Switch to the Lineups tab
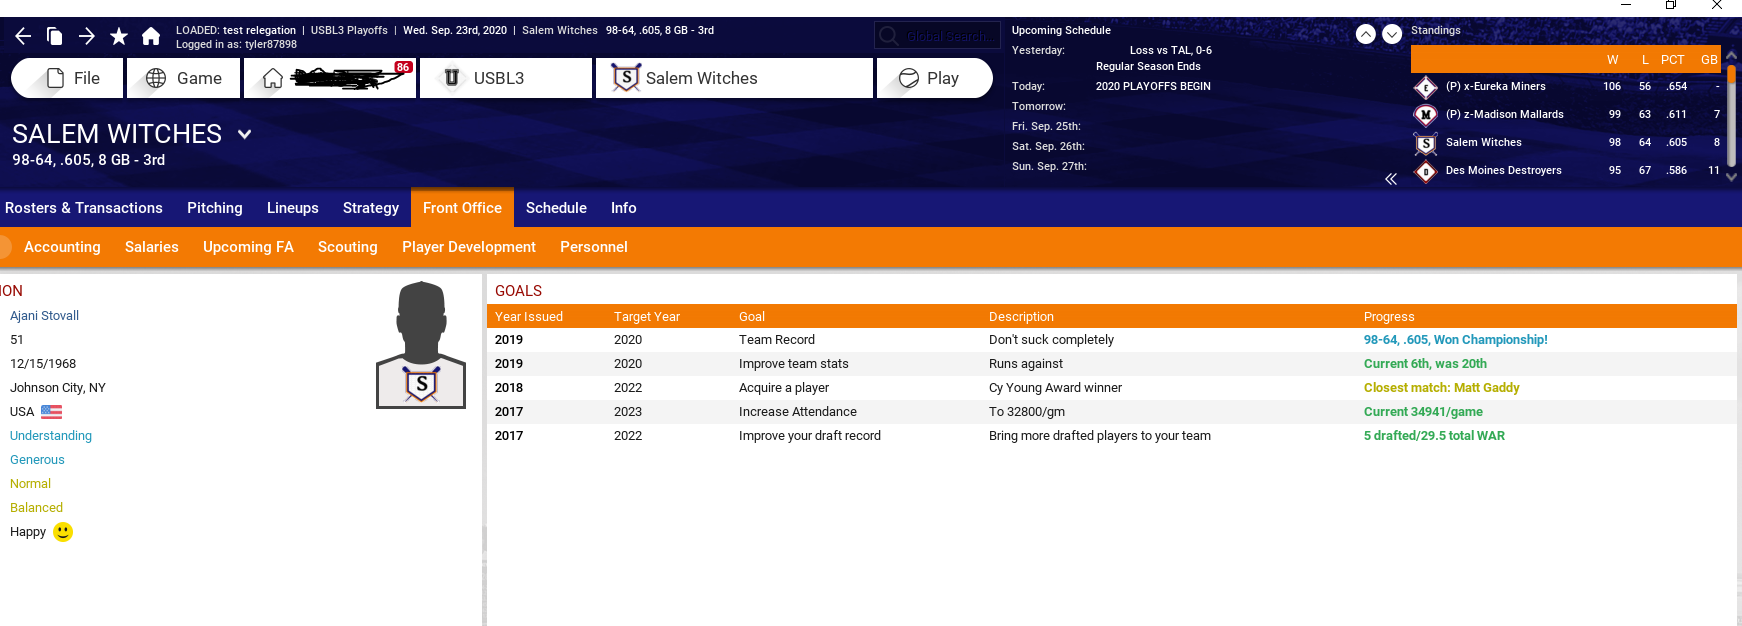Image resolution: width=1742 pixels, height=626 pixels. click(x=293, y=208)
